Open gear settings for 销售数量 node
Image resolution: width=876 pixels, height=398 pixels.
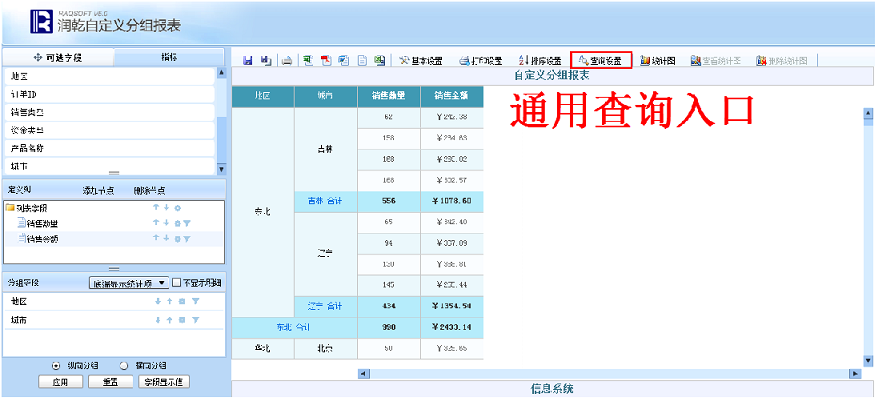[x=177, y=224]
